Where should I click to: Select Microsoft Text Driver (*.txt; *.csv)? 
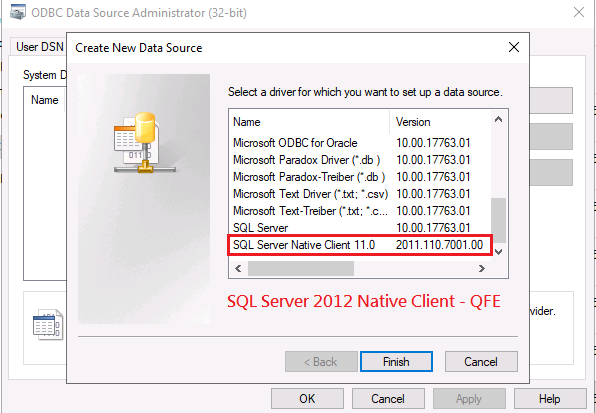(x=360, y=194)
